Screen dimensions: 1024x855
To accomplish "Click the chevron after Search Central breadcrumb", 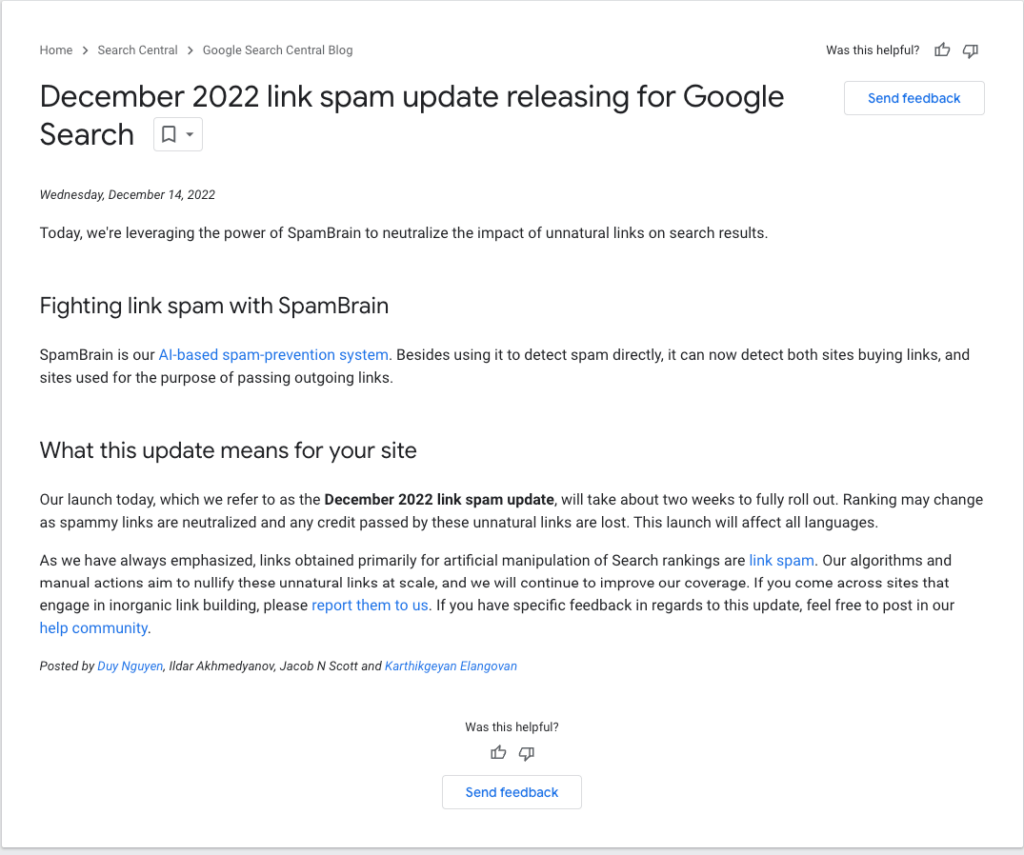I will pyautogui.click(x=188, y=50).
